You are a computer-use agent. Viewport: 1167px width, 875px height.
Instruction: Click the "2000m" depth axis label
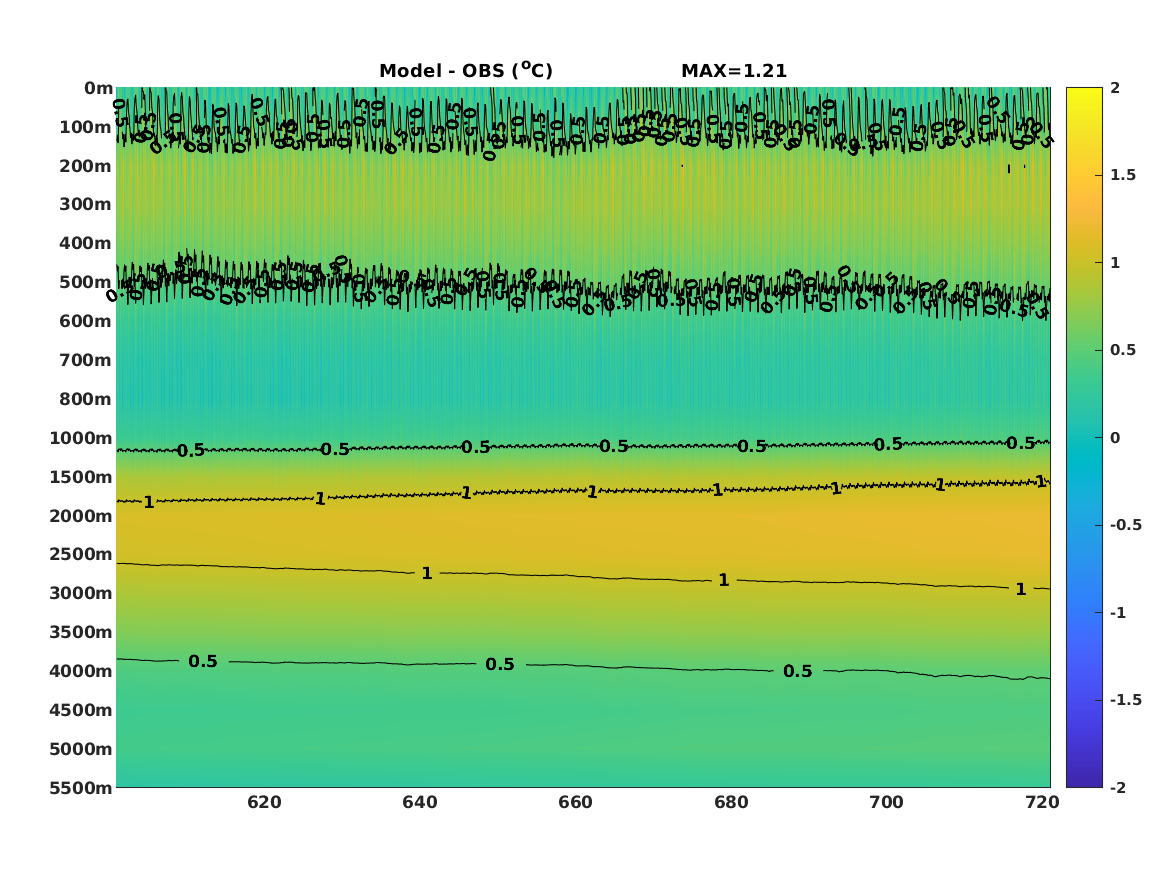81,516
